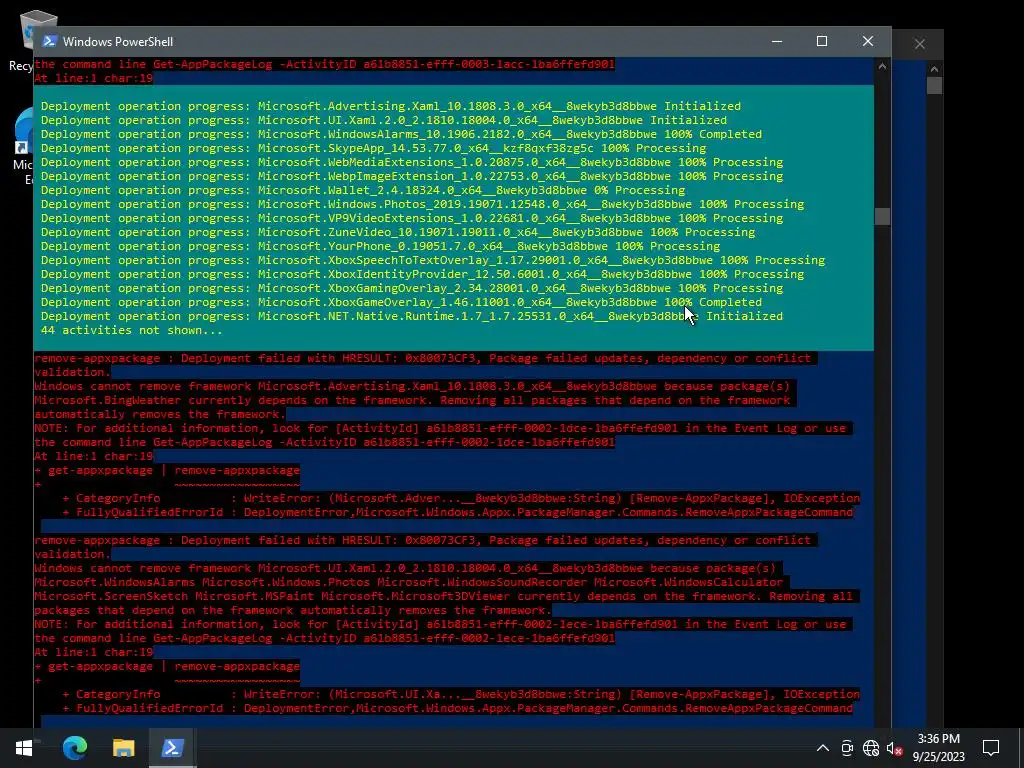Click the Meet Now tray icon
This screenshot has height=768, width=1024.
coord(847,748)
